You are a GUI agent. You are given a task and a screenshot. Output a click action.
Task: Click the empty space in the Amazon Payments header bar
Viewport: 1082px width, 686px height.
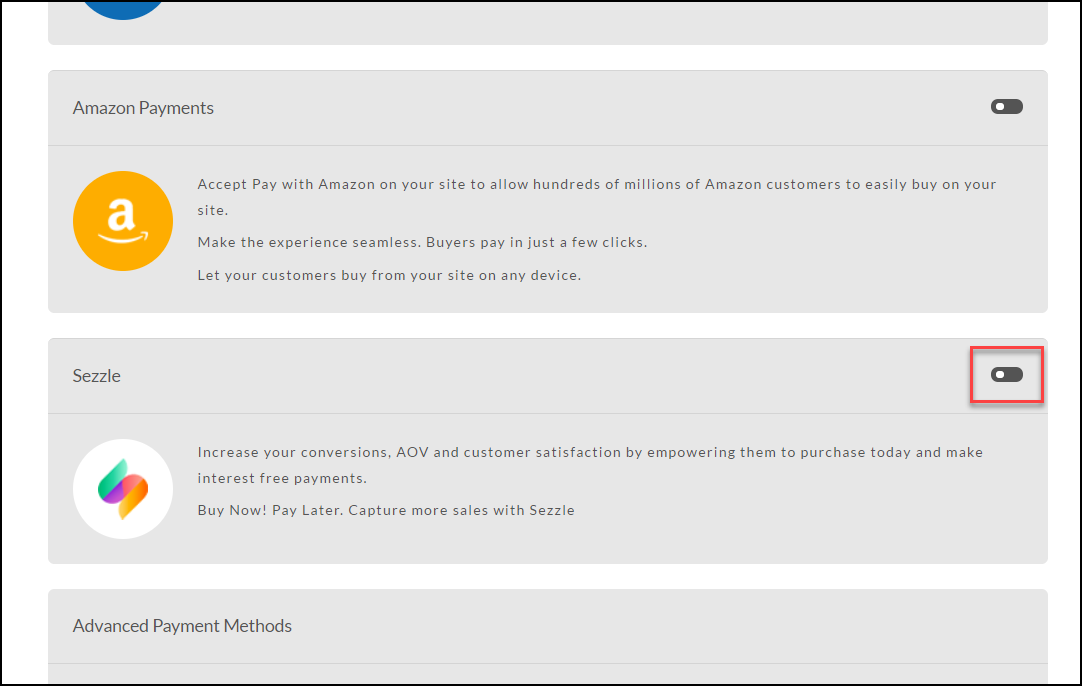[x=600, y=108]
